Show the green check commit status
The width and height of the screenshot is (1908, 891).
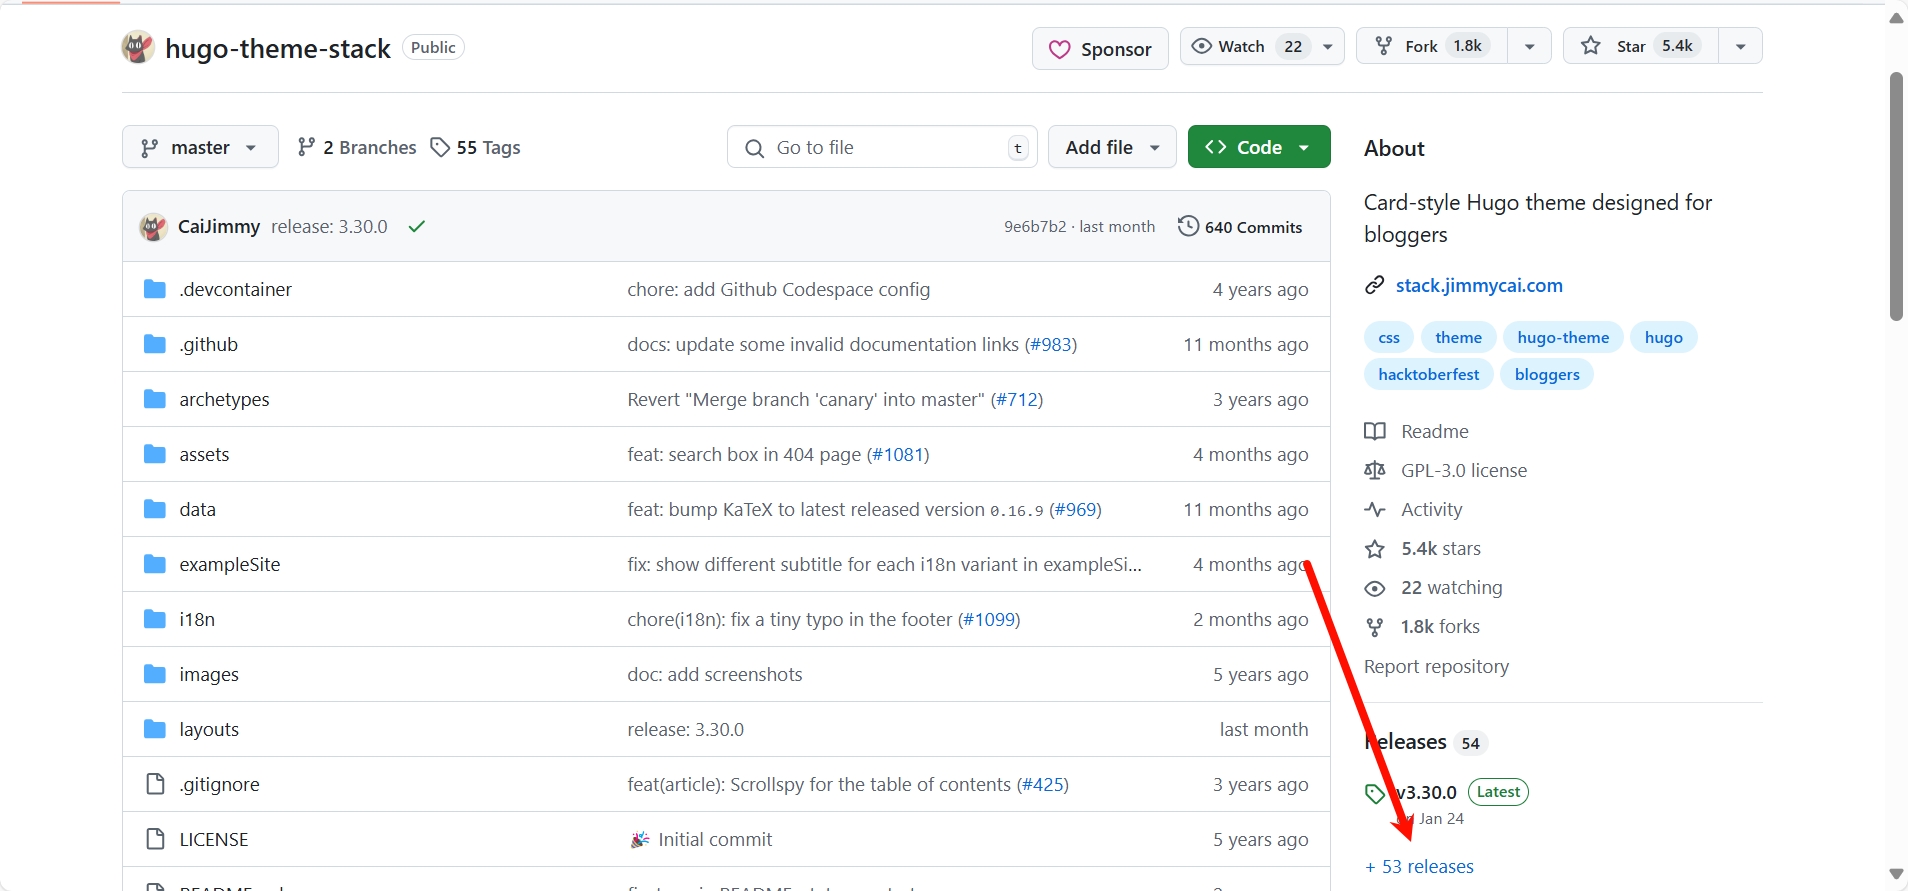click(x=417, y=227)
